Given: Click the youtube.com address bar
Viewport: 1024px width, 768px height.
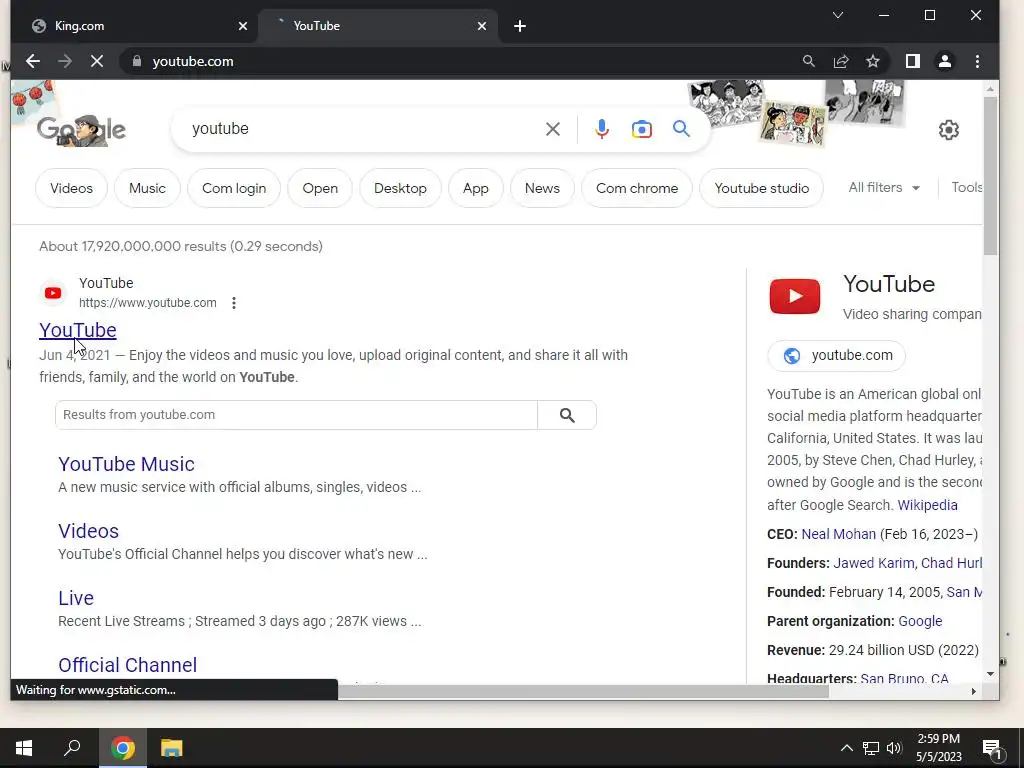Looking at the screenshot, I should 457,61.
